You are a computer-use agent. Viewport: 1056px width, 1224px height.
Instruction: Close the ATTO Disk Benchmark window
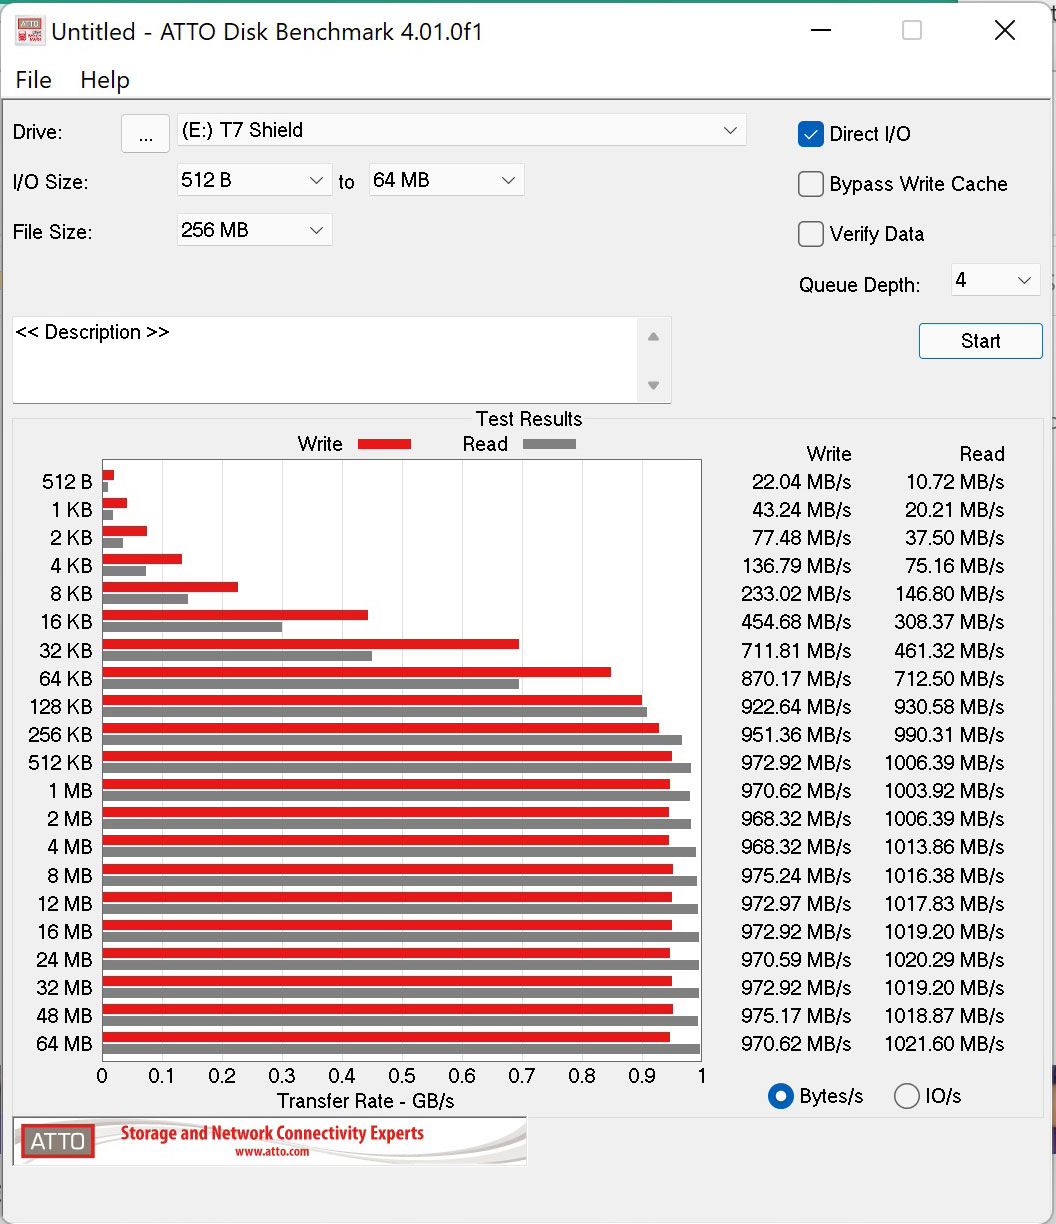(1004, 31)
